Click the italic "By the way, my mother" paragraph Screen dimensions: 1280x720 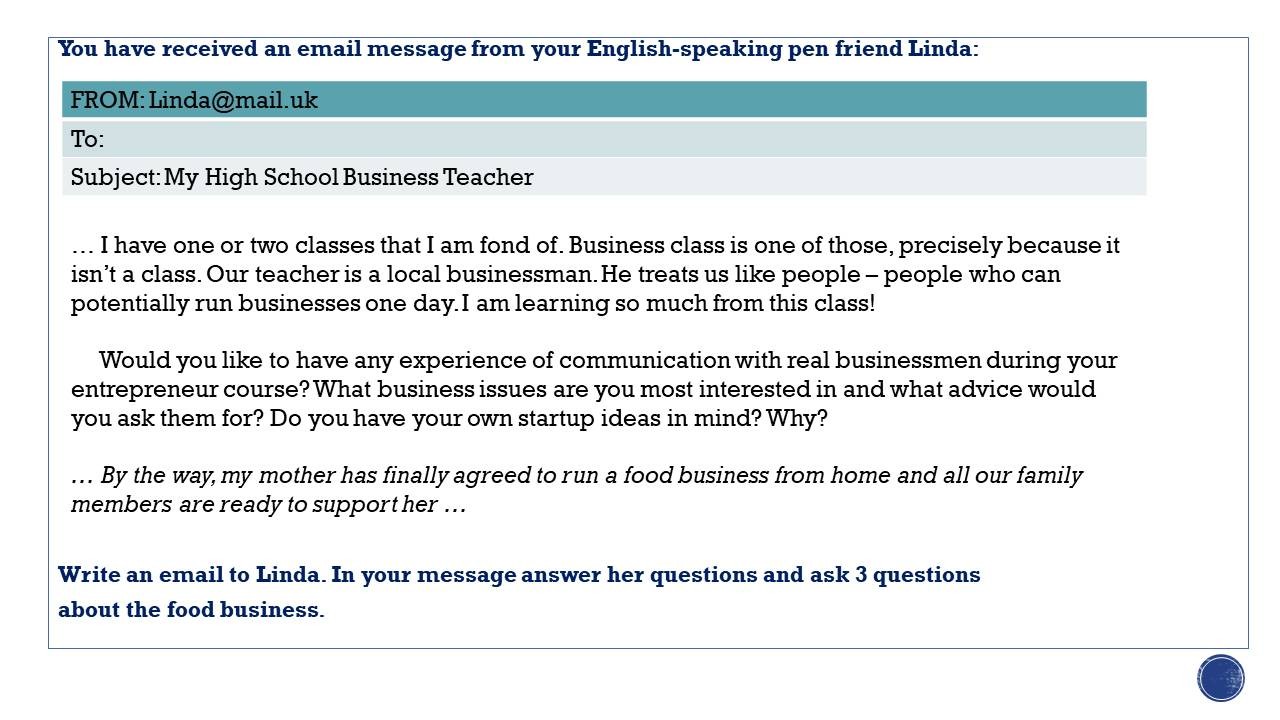[x=576, y=489]
